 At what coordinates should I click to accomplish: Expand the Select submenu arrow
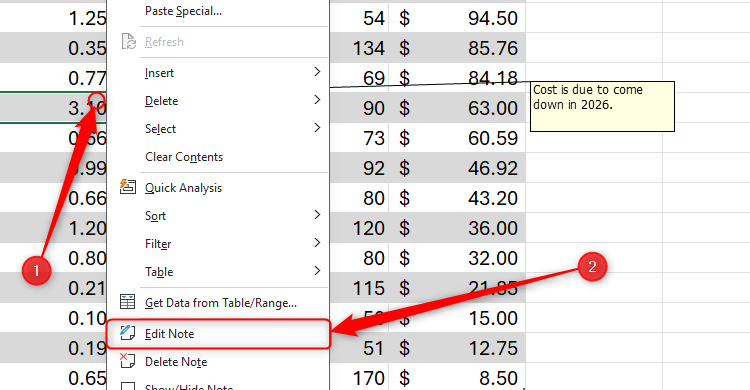click(317, 127)
